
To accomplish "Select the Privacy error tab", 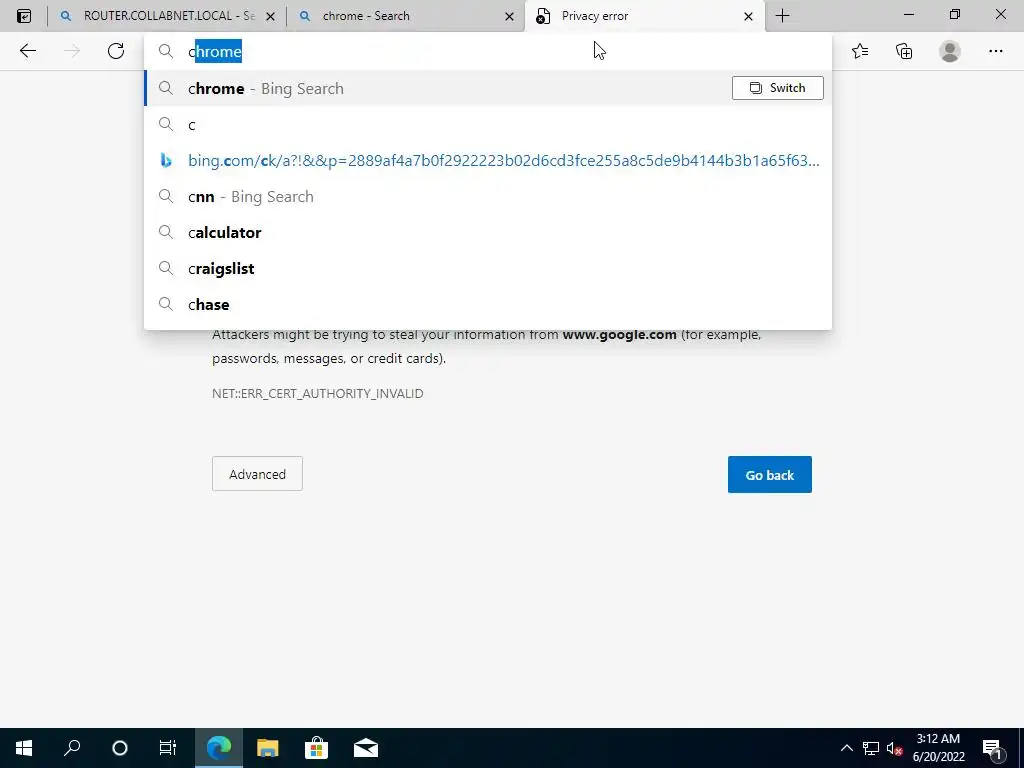I will coord(643,16).
